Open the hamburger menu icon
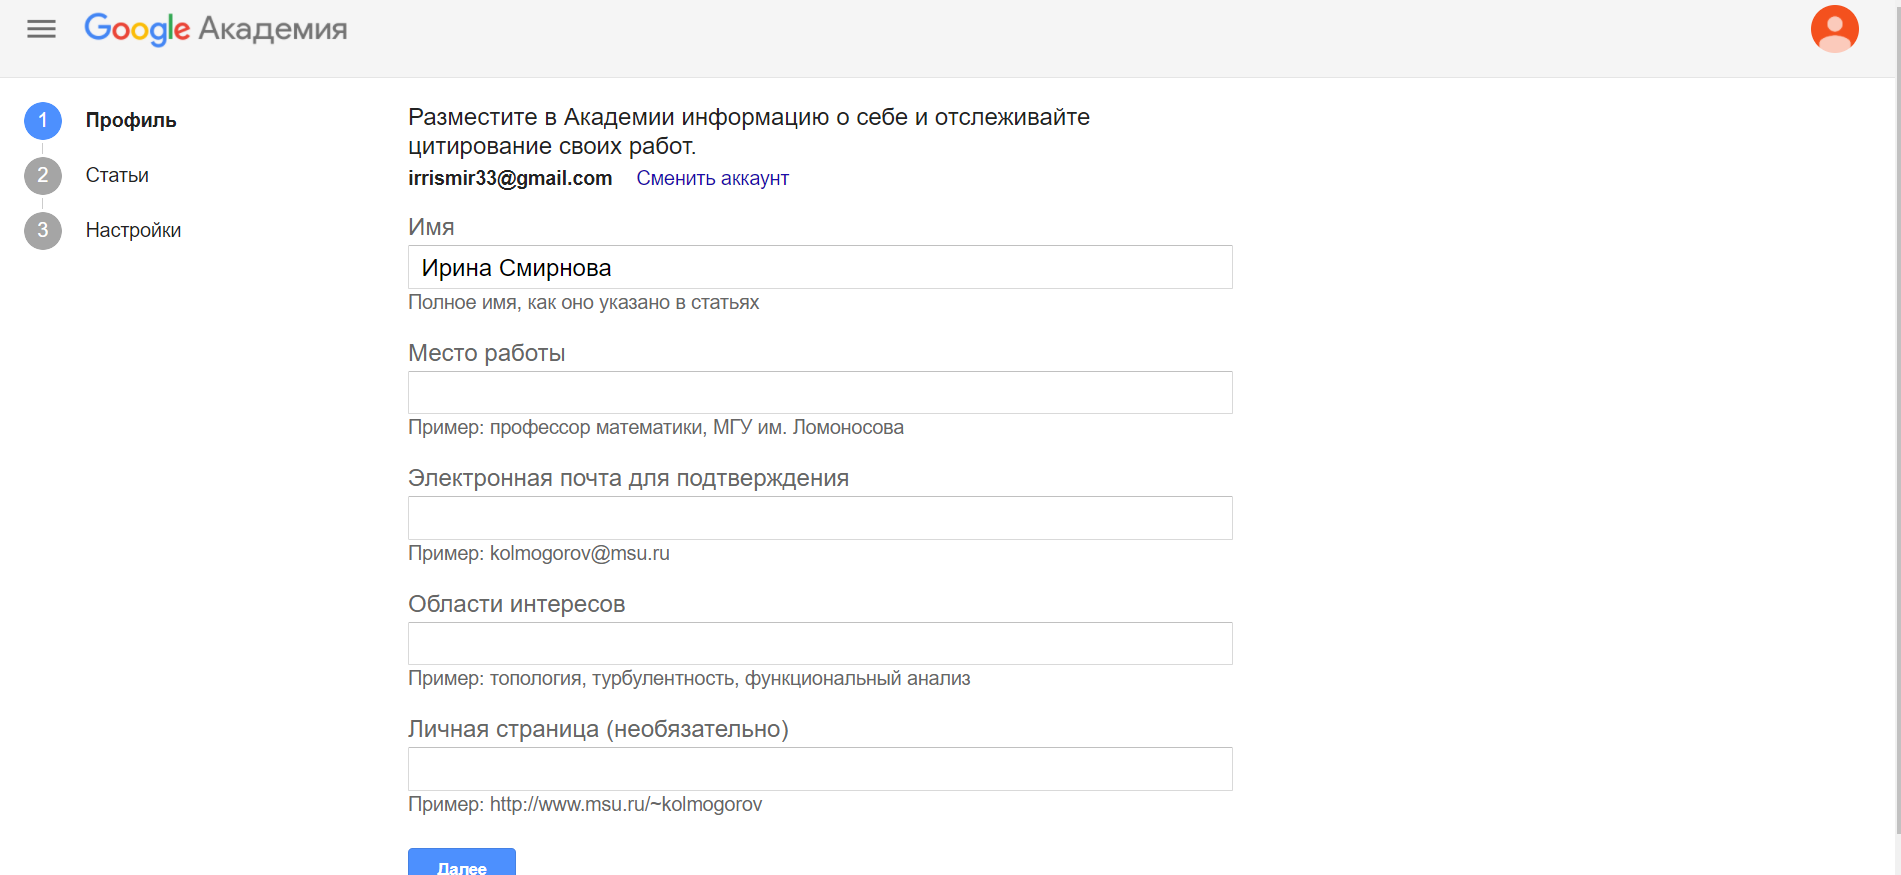Image resolution: width=1901 pixels, height=875 pixels. click(41, 29)
